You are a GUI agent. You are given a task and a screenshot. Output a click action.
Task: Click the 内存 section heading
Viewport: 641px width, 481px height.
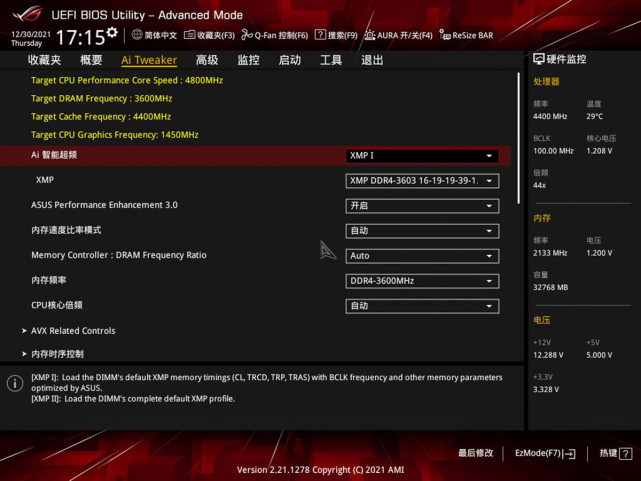tap(542, 218)
